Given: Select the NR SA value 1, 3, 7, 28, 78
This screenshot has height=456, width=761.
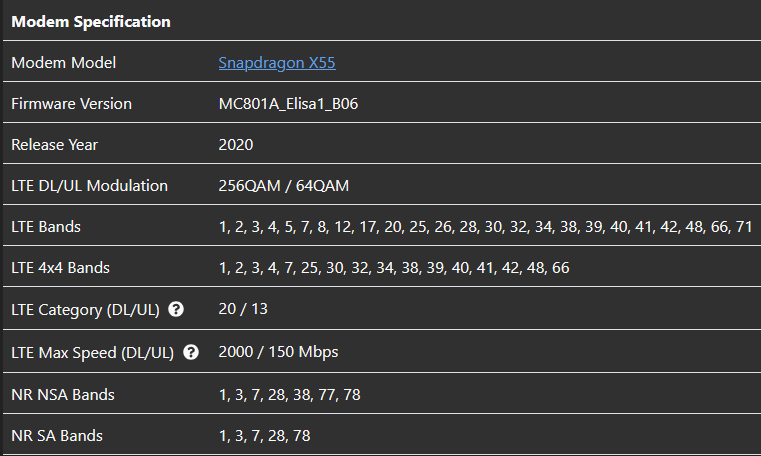Looking at the screenshot, I should [264, 436].
